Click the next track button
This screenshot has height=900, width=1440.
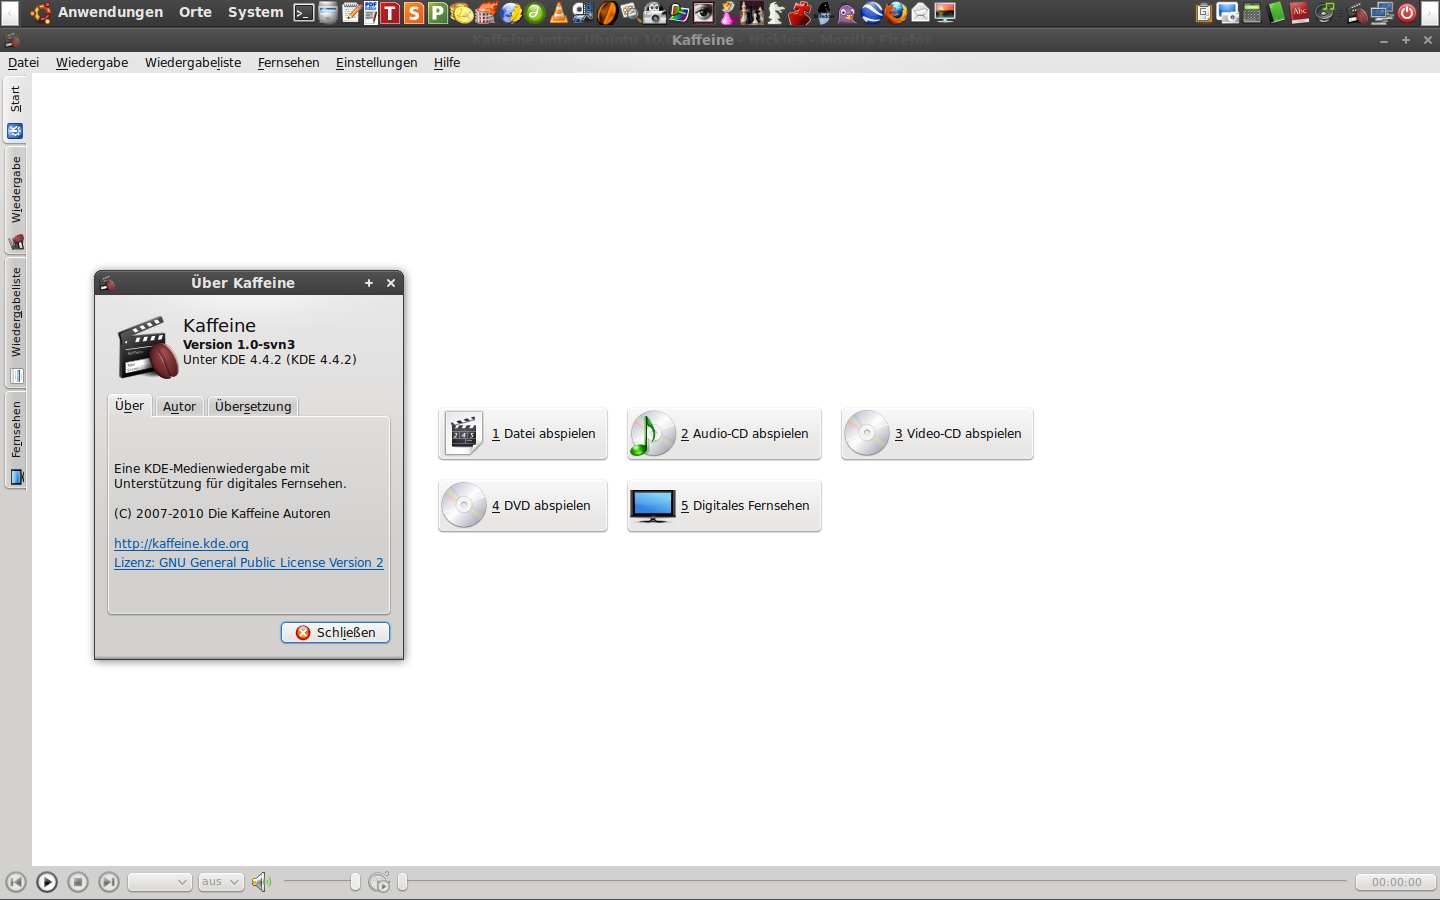click(109, 882)
